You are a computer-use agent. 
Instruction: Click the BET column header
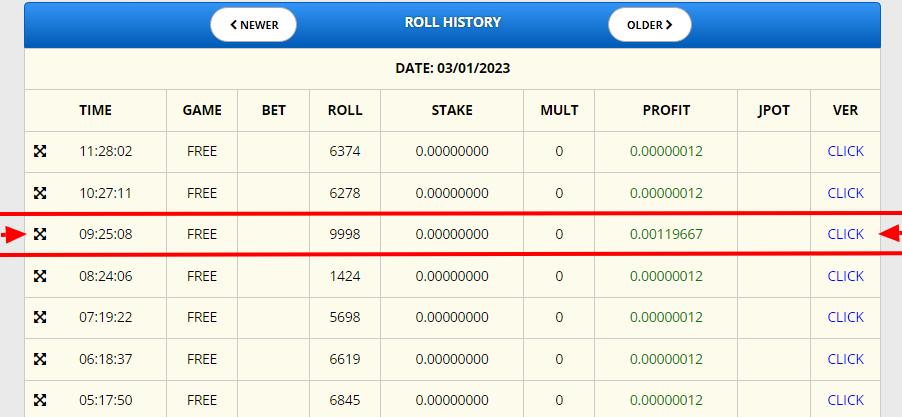click(x=273, y=110)
